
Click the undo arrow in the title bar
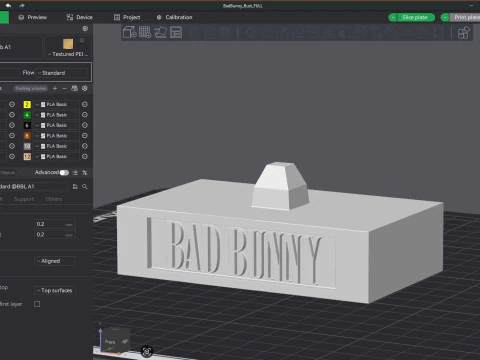pos(8,5)
